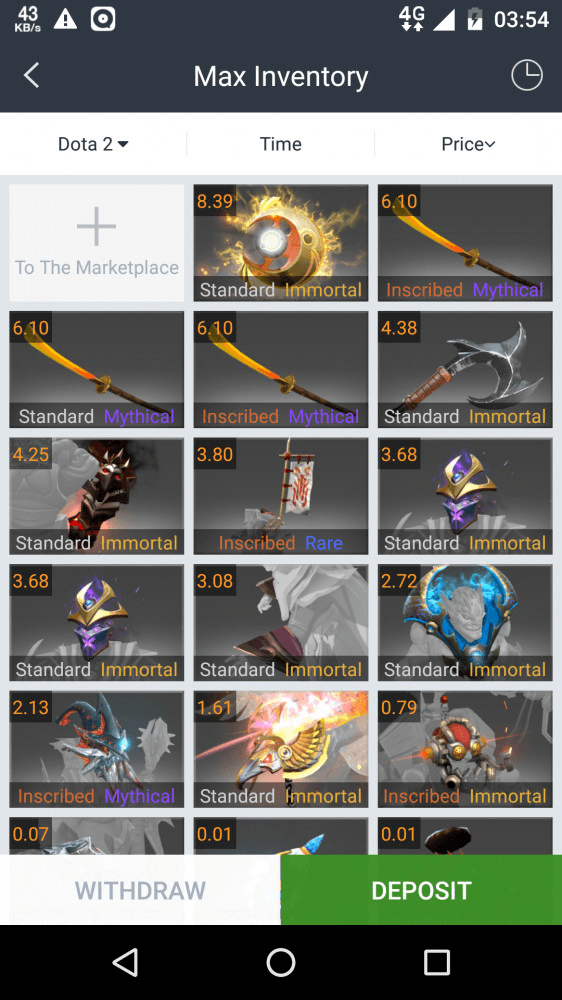
Task: Select the 4.38 Immortal axe item
Action: tap(465, 369)
